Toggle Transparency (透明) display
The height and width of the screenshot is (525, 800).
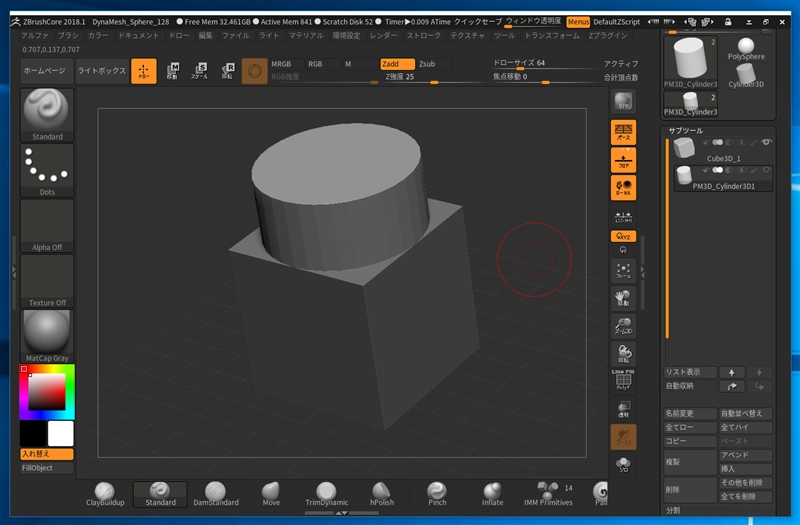623,409
